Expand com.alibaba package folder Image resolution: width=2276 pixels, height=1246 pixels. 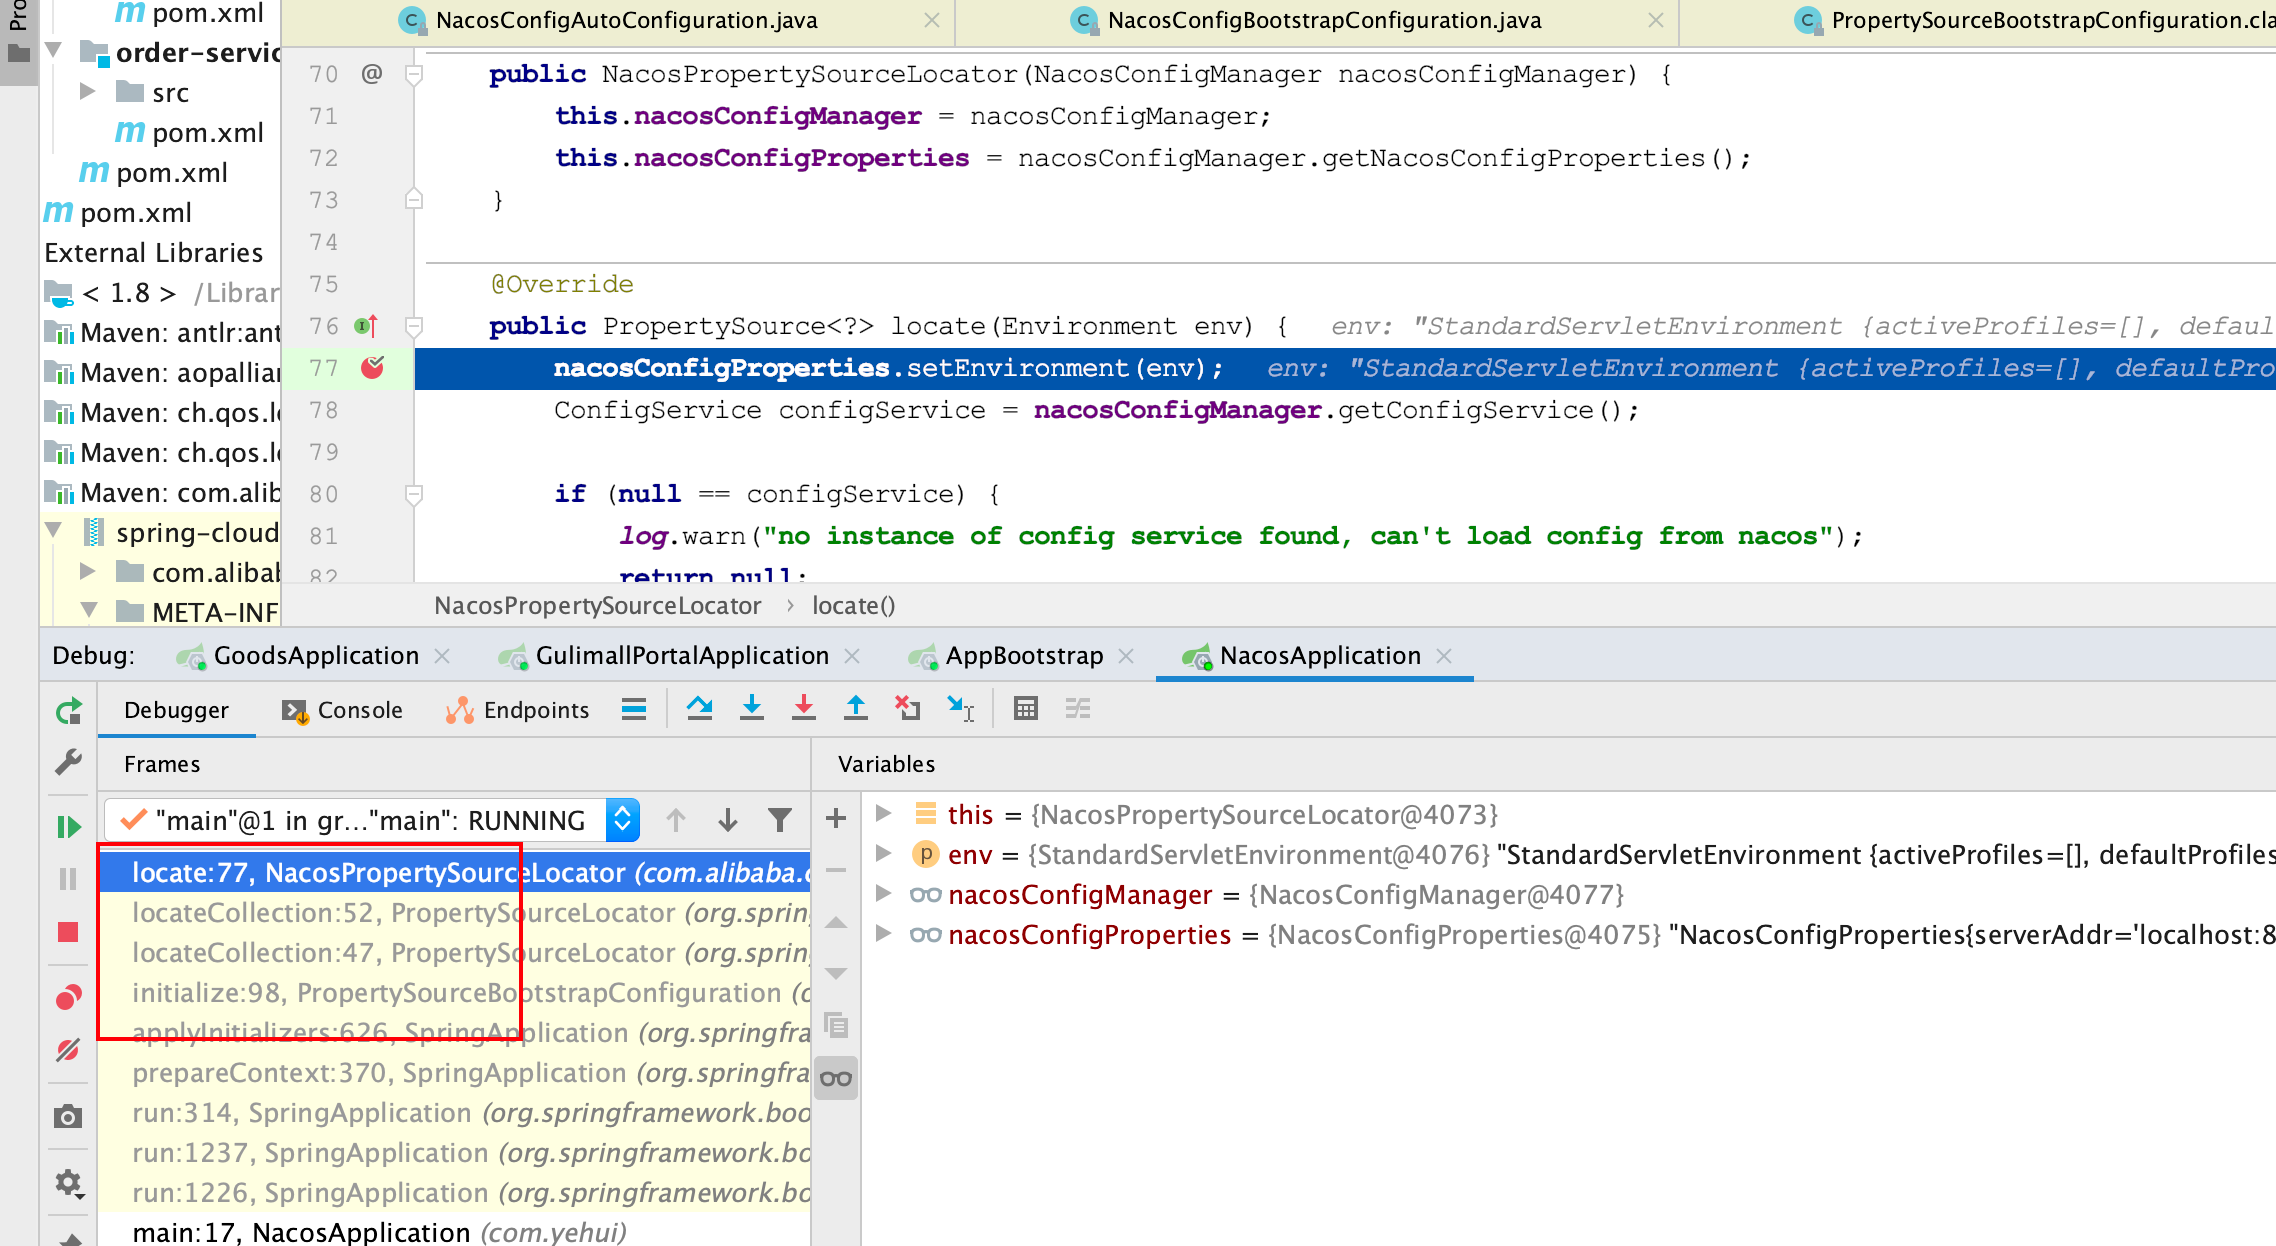(x=88, y=572)
